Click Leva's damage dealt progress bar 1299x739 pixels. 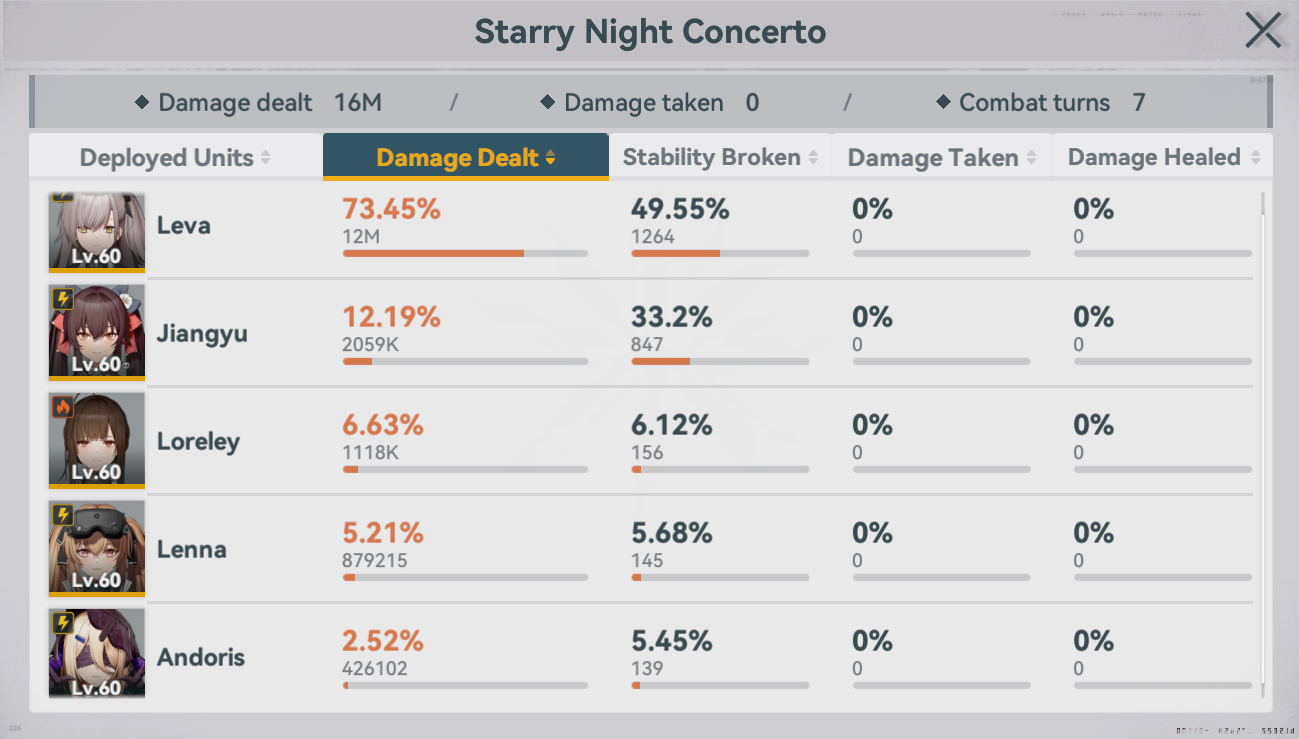[466, 254]
